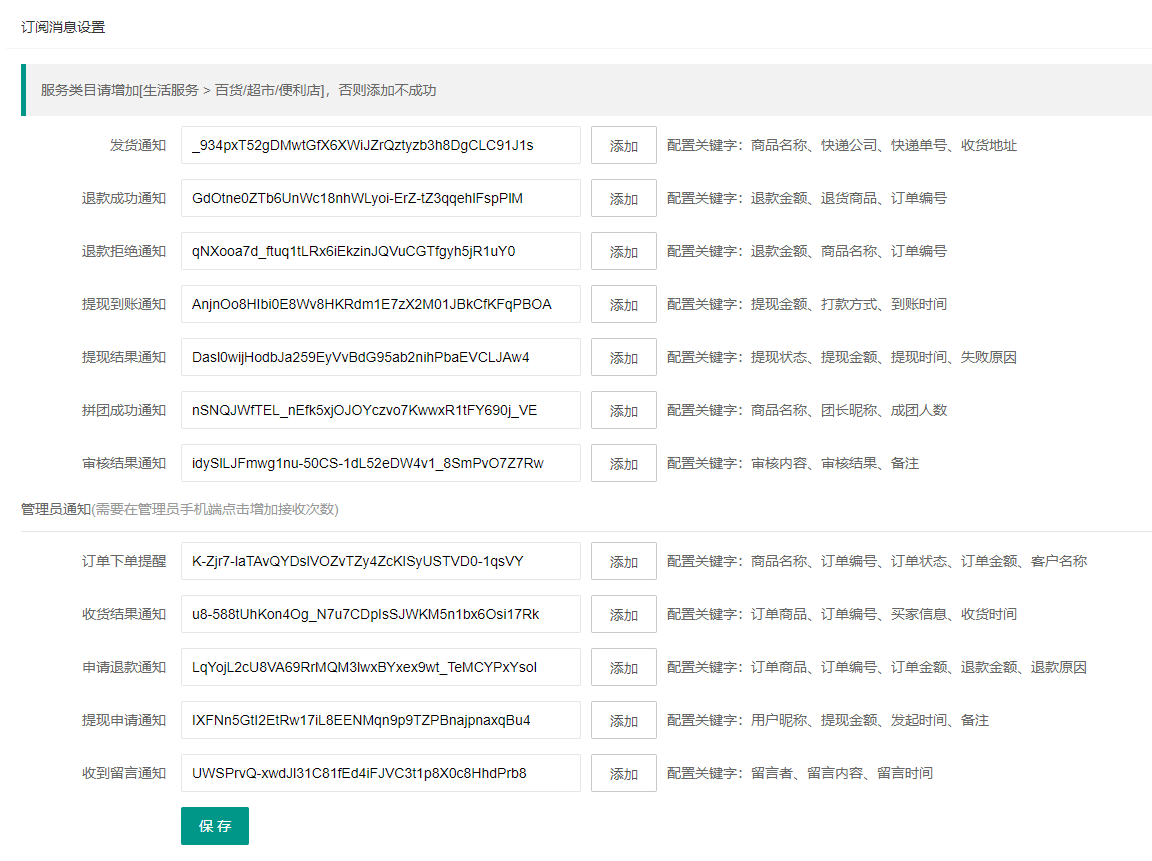Screen dimensions: 1152x861
Task: Click 添加 for 收货结果通知
Action: pos(623,614)
